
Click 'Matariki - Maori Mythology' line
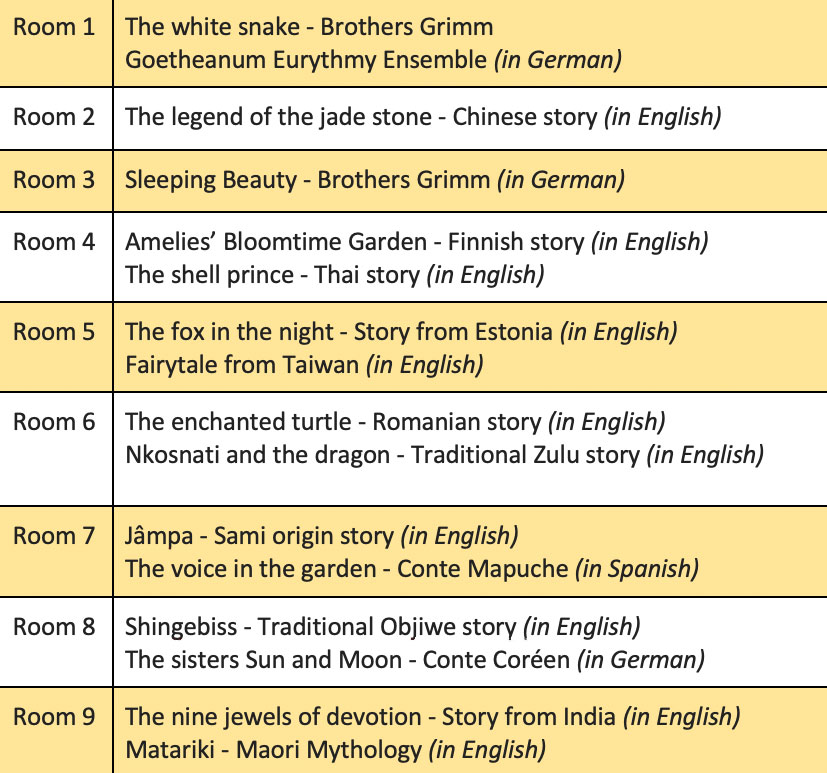click(335, 748)
